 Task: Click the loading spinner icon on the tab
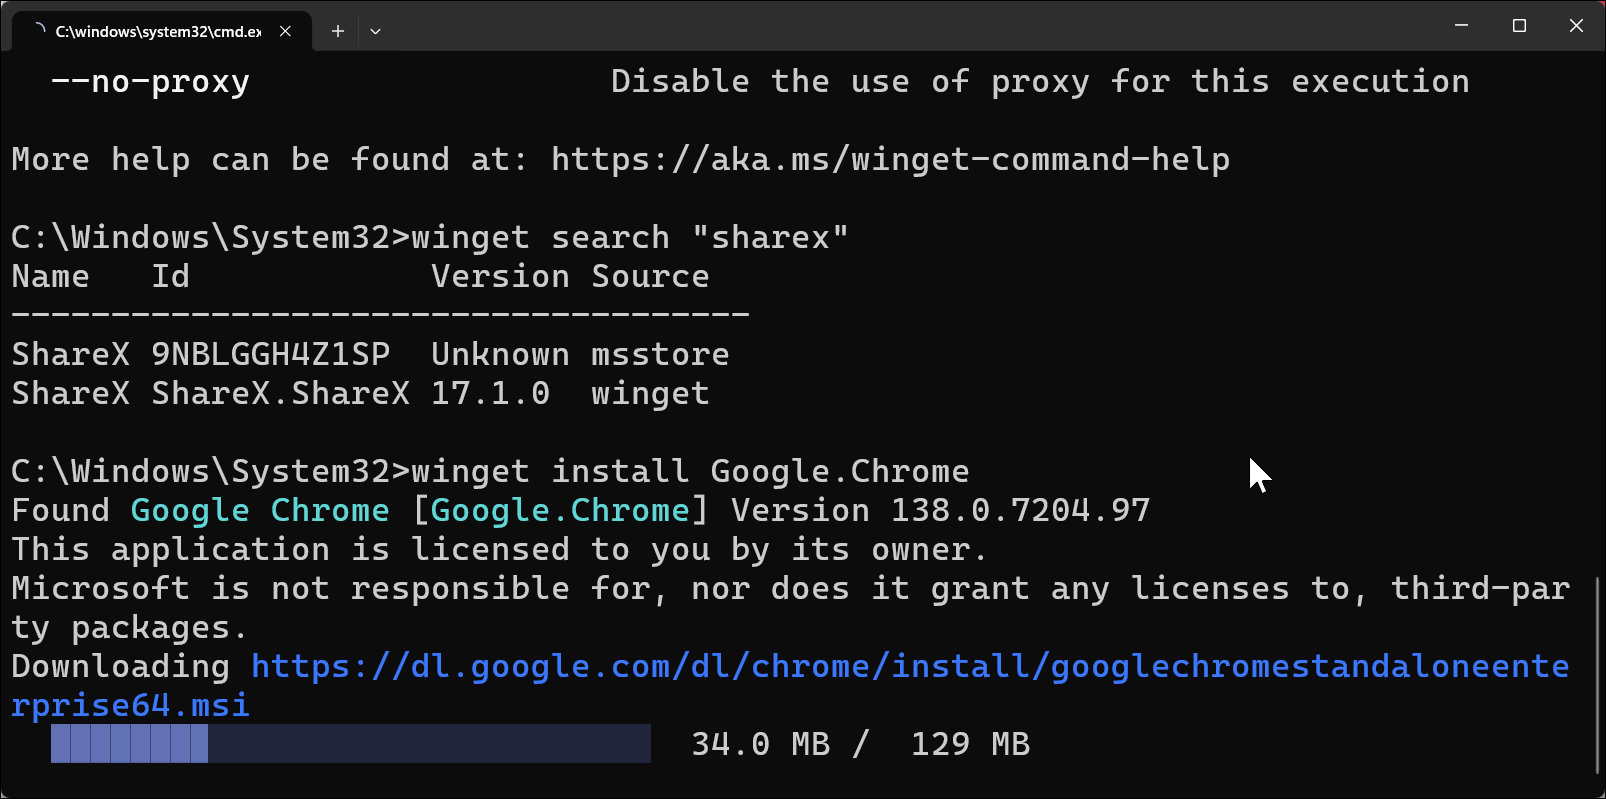pyautogui.click(x=39, y=30)
